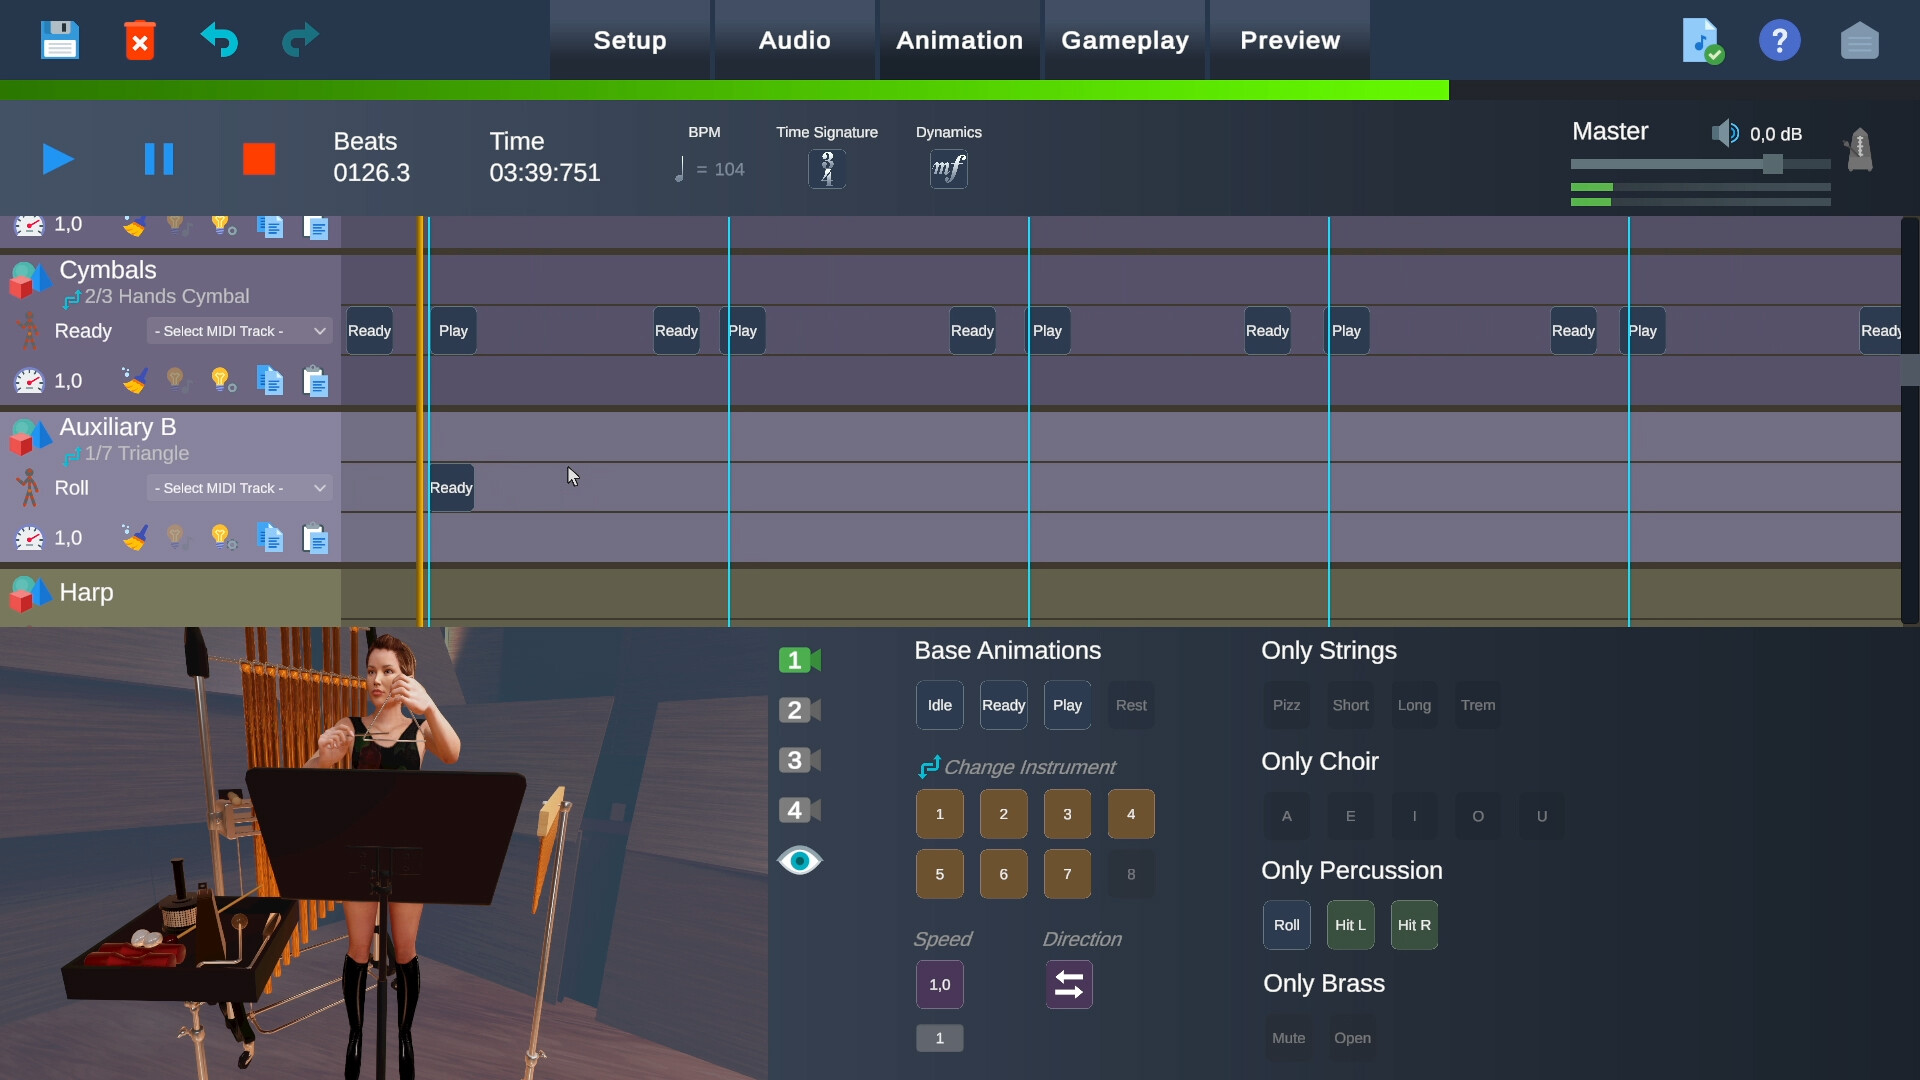Open the Select MIDI Track dropdown for Cymbals
Viewport: 1920px width, 1080px height.
(238, 331)
